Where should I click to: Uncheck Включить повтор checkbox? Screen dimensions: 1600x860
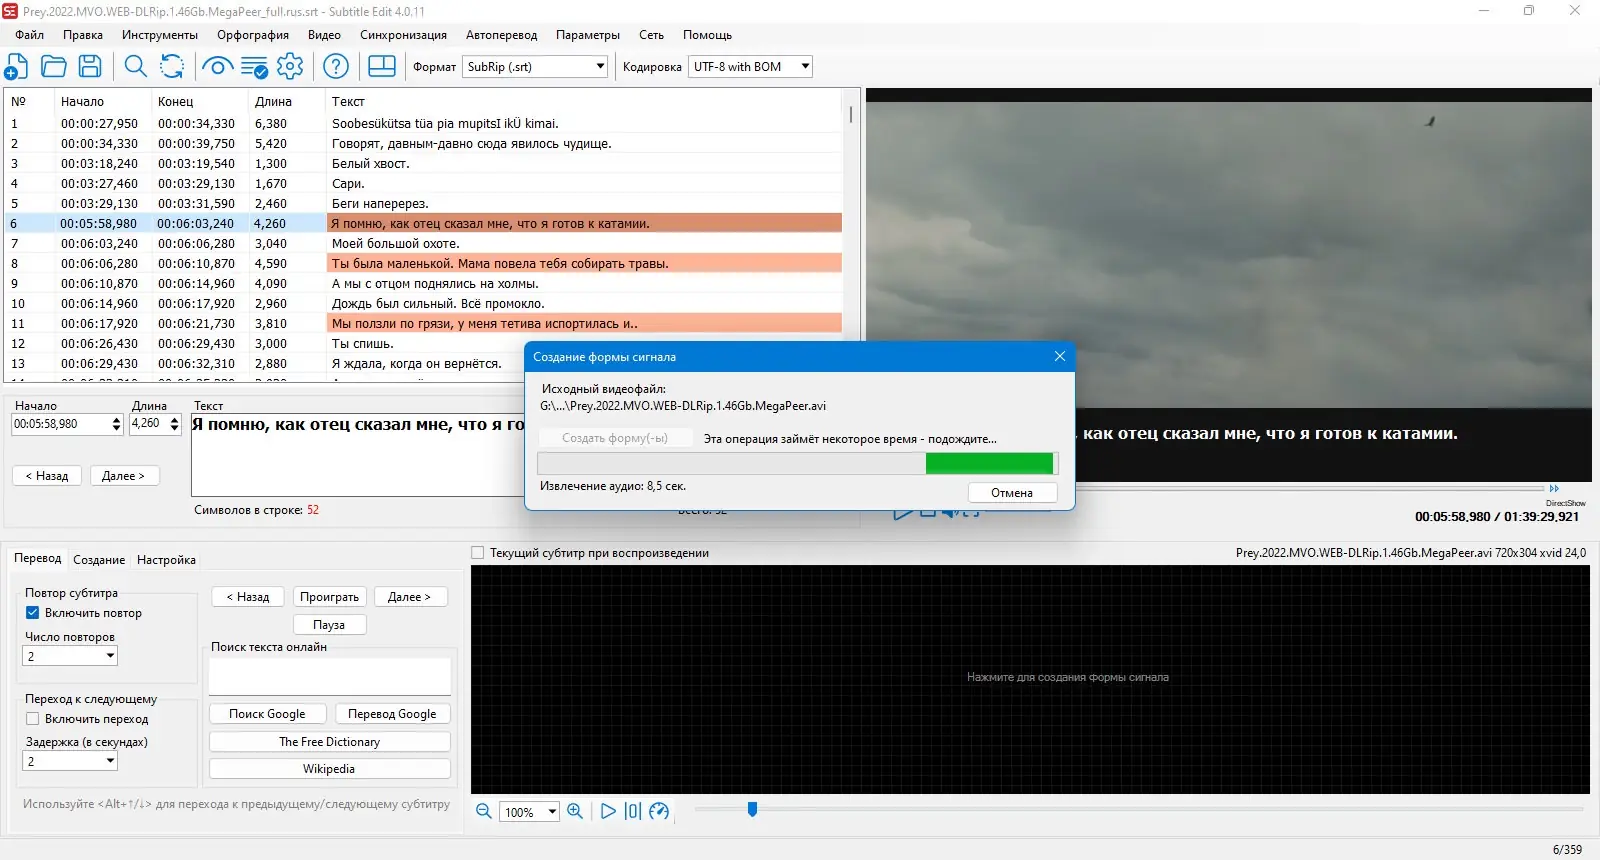32,612
